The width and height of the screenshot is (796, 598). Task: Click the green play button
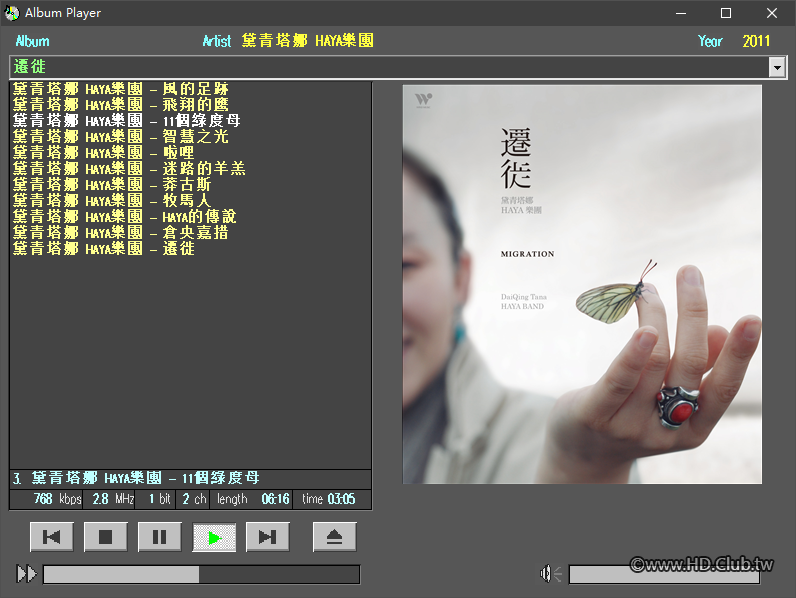click(x=214, y=537)
